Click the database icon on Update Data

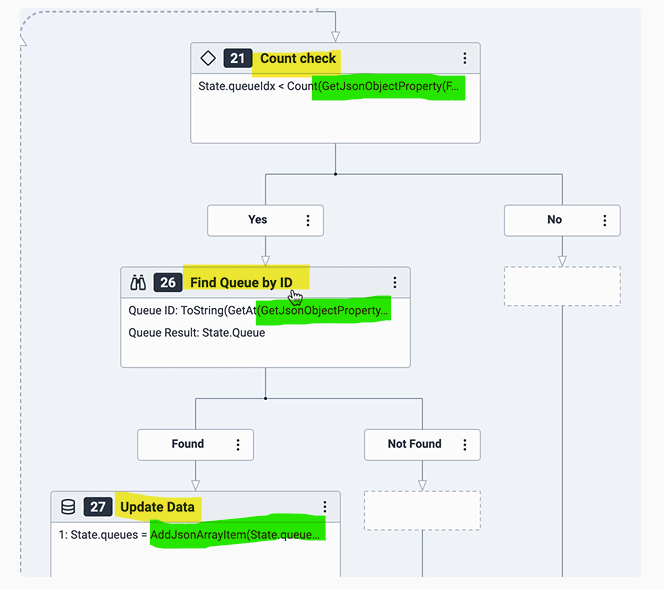(x=69, y=507)
